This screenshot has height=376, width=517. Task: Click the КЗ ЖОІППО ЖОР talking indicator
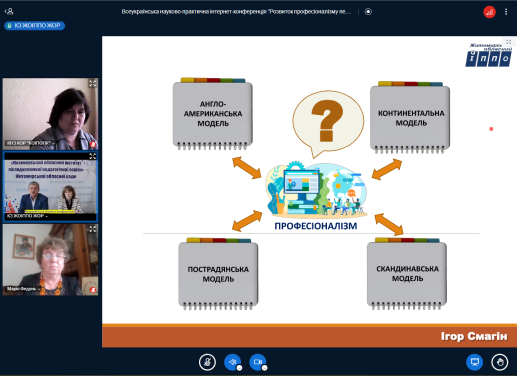click(x=34, y=25)
